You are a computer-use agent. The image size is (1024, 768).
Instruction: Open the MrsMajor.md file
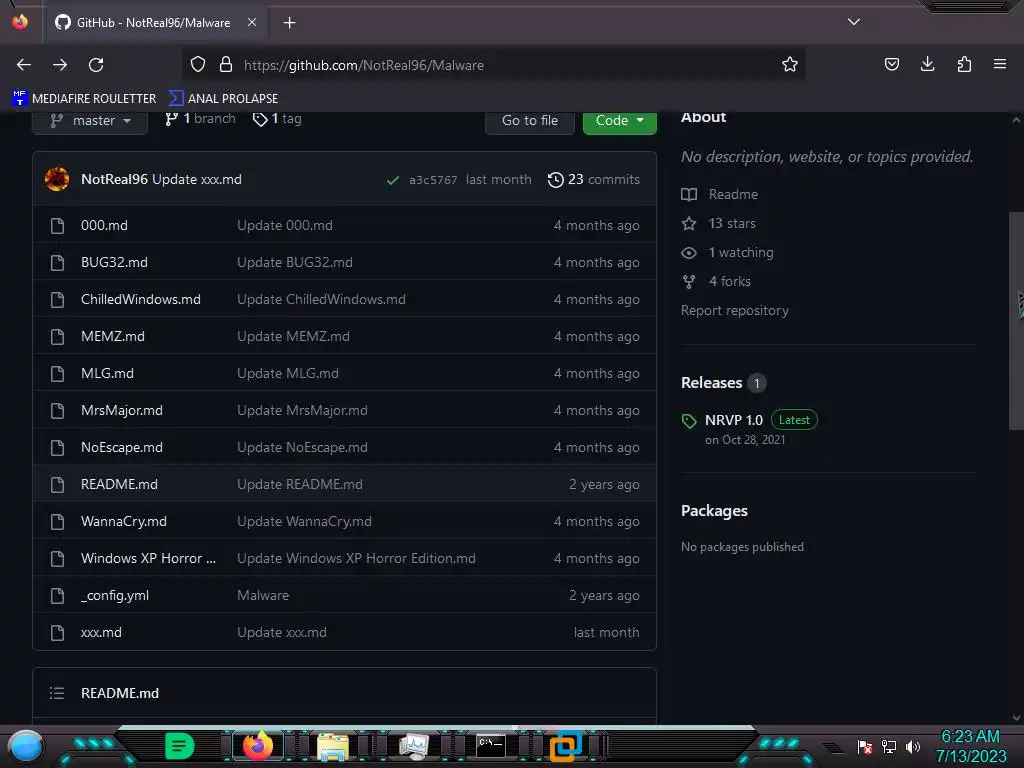pyautogui.click(x=121, y=410)
